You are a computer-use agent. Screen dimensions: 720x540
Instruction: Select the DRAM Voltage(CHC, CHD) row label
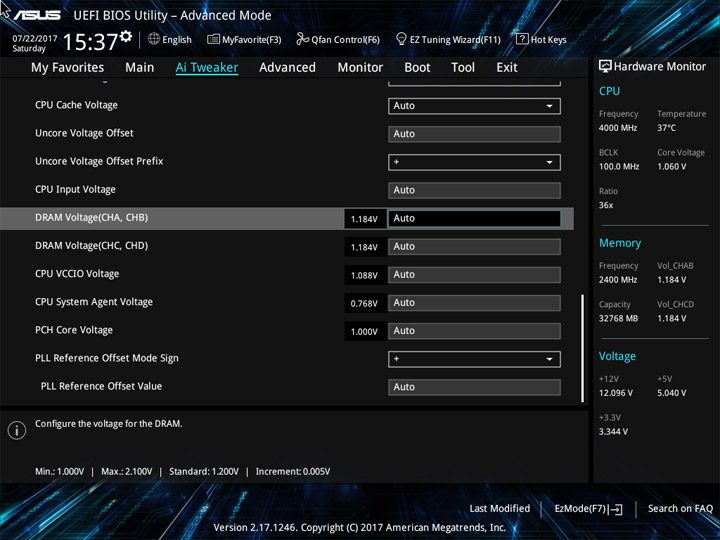(x=91, y=246)
